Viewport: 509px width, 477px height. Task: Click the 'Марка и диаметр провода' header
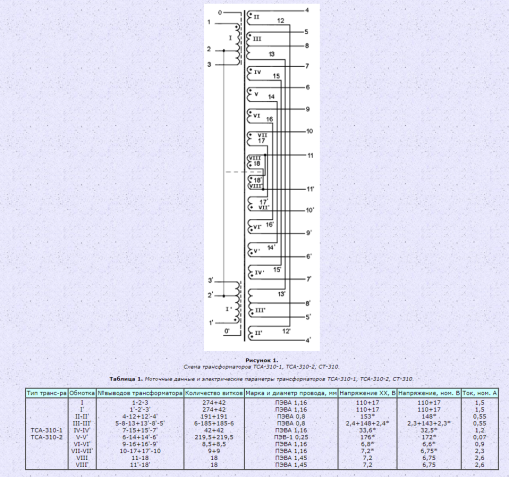[291, 393]
